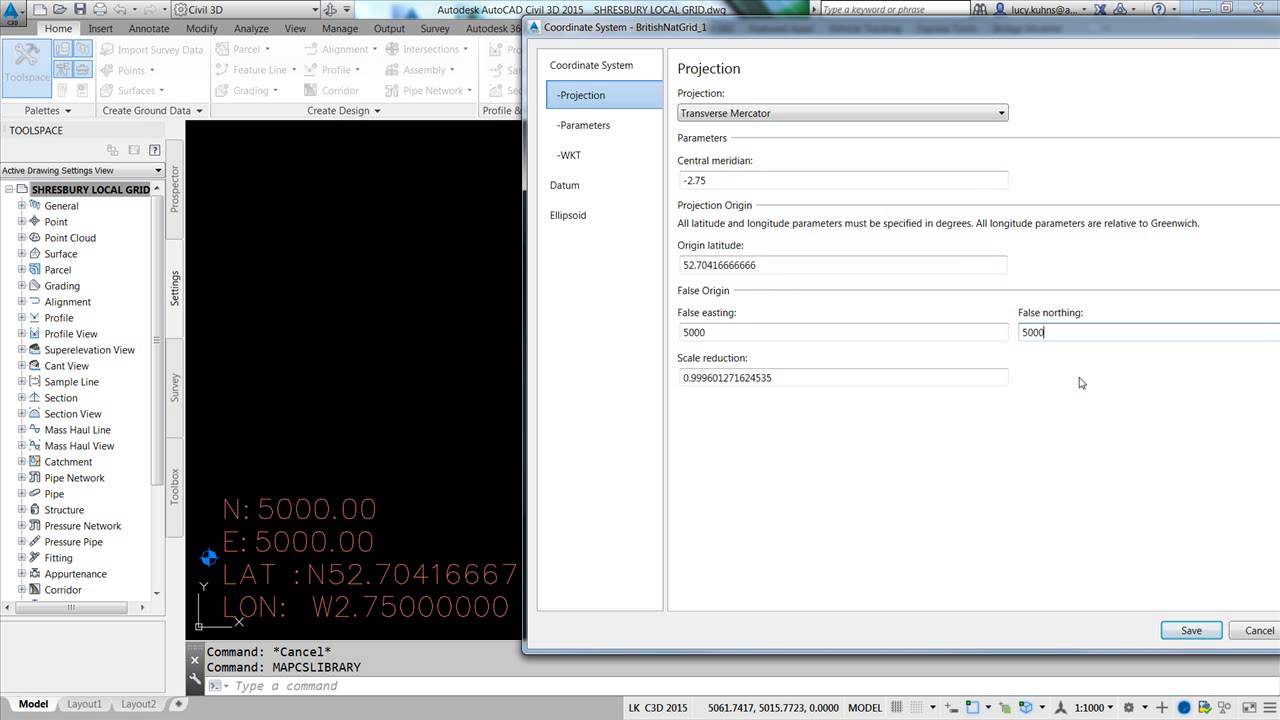This screenshot has width=1280, height=720.
Task: Select the Toolbox toolspace tab
Action: [x=174, y=487]
